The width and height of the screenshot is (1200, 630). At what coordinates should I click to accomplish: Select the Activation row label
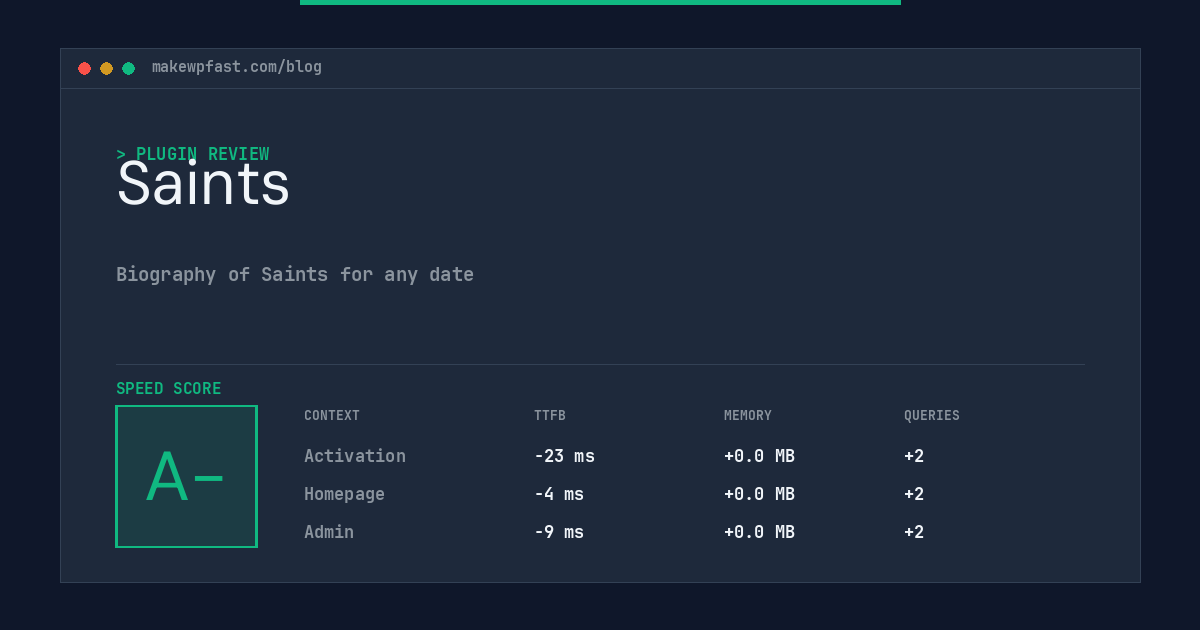coord(355,456)
